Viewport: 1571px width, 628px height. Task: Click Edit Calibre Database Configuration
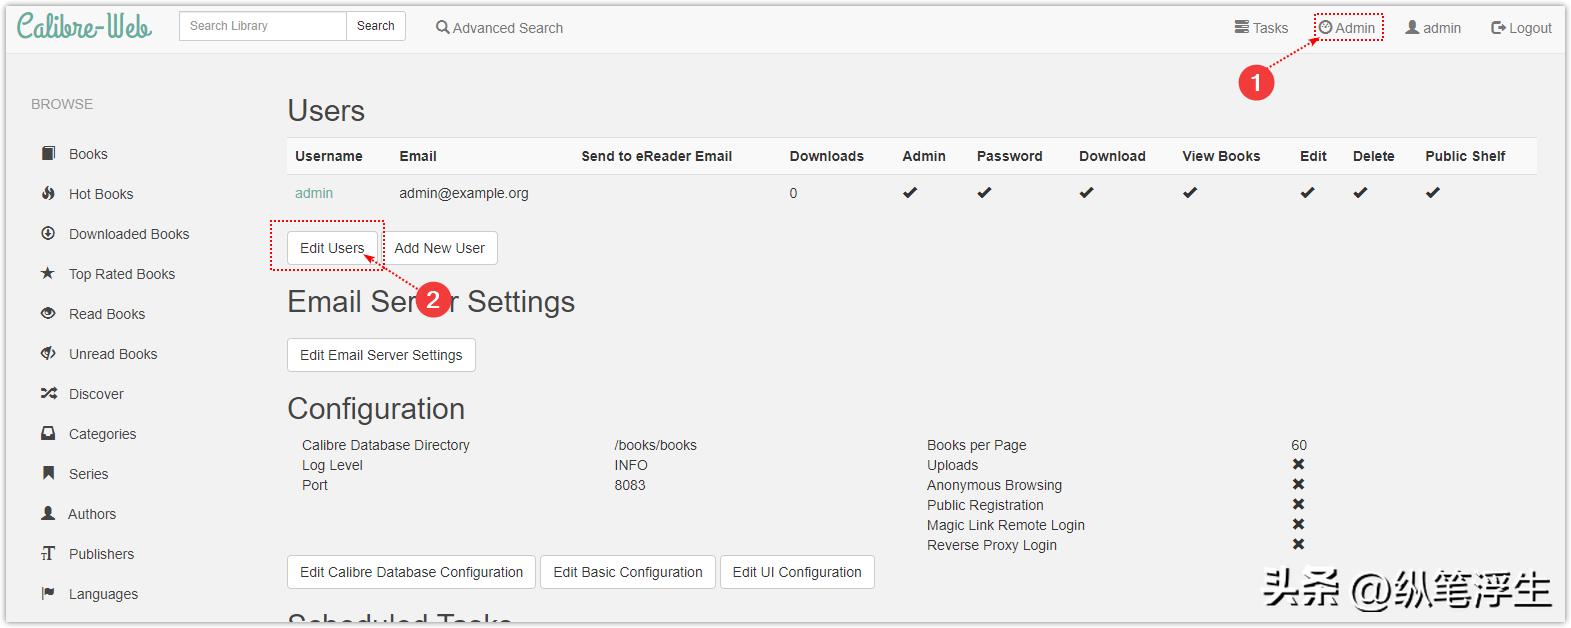(411, 572)
